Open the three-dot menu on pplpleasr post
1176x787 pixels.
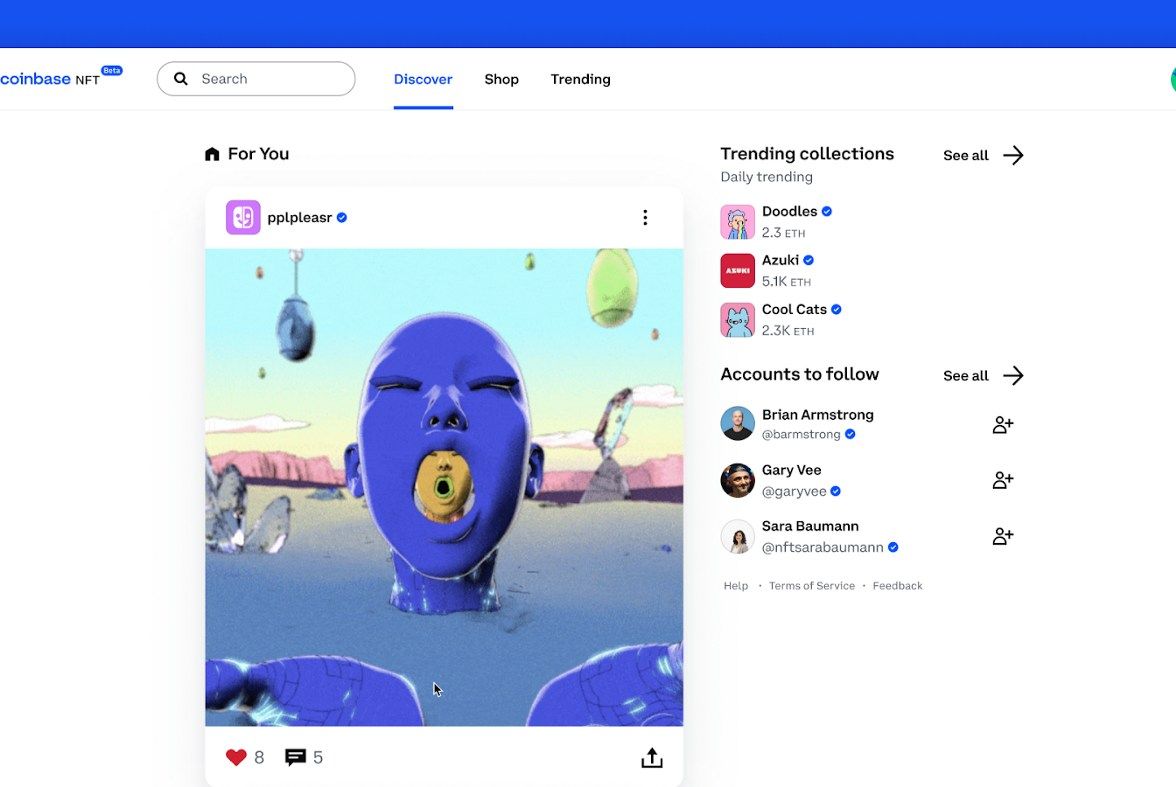[645, 218]
